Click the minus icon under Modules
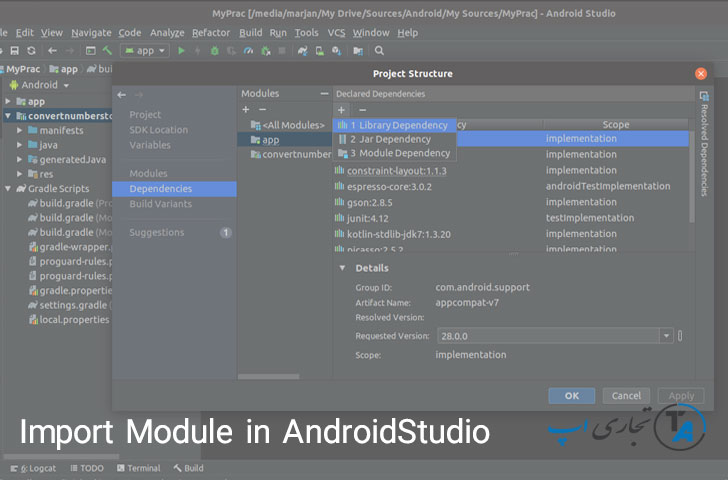Viewport: 728px width, 480px height. pos(262,110)
